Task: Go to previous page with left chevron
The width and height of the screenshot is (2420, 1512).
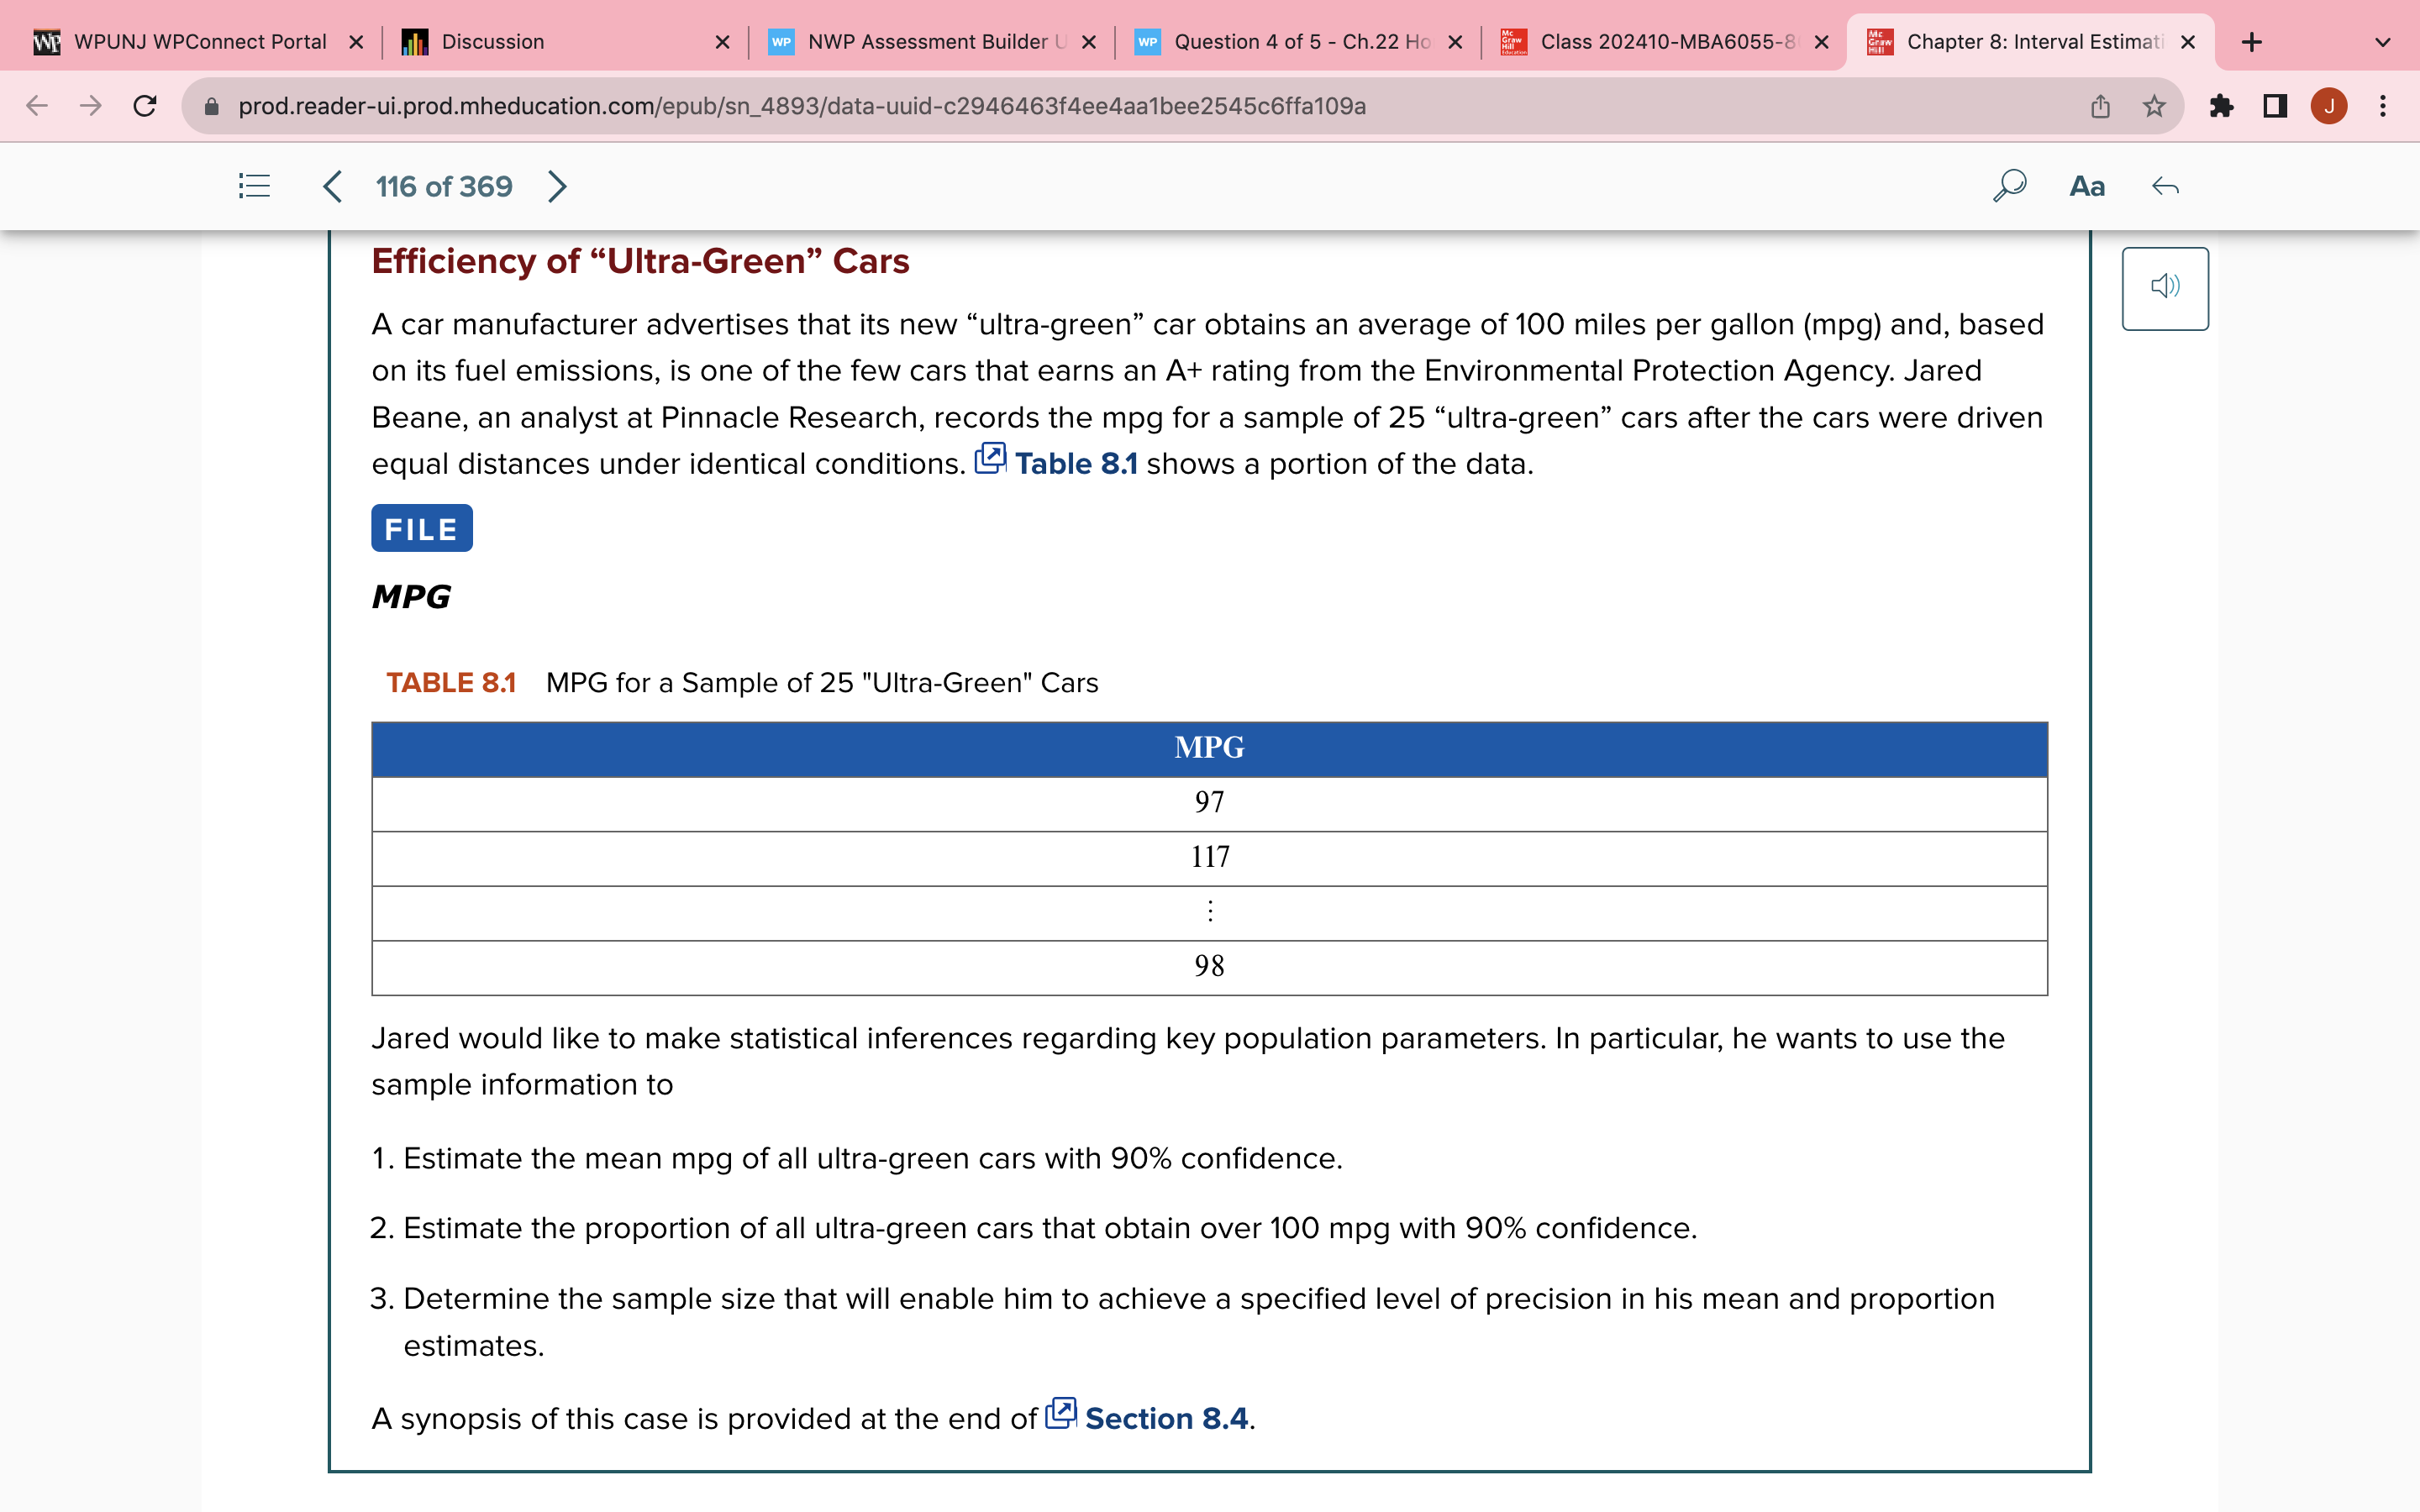Action: [x=333, y=186]
